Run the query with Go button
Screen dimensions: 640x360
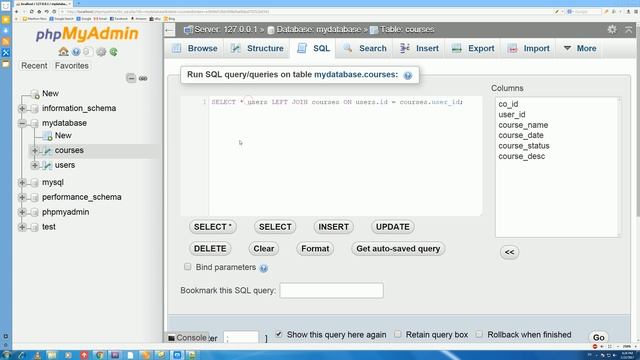(x=599, y=338)
